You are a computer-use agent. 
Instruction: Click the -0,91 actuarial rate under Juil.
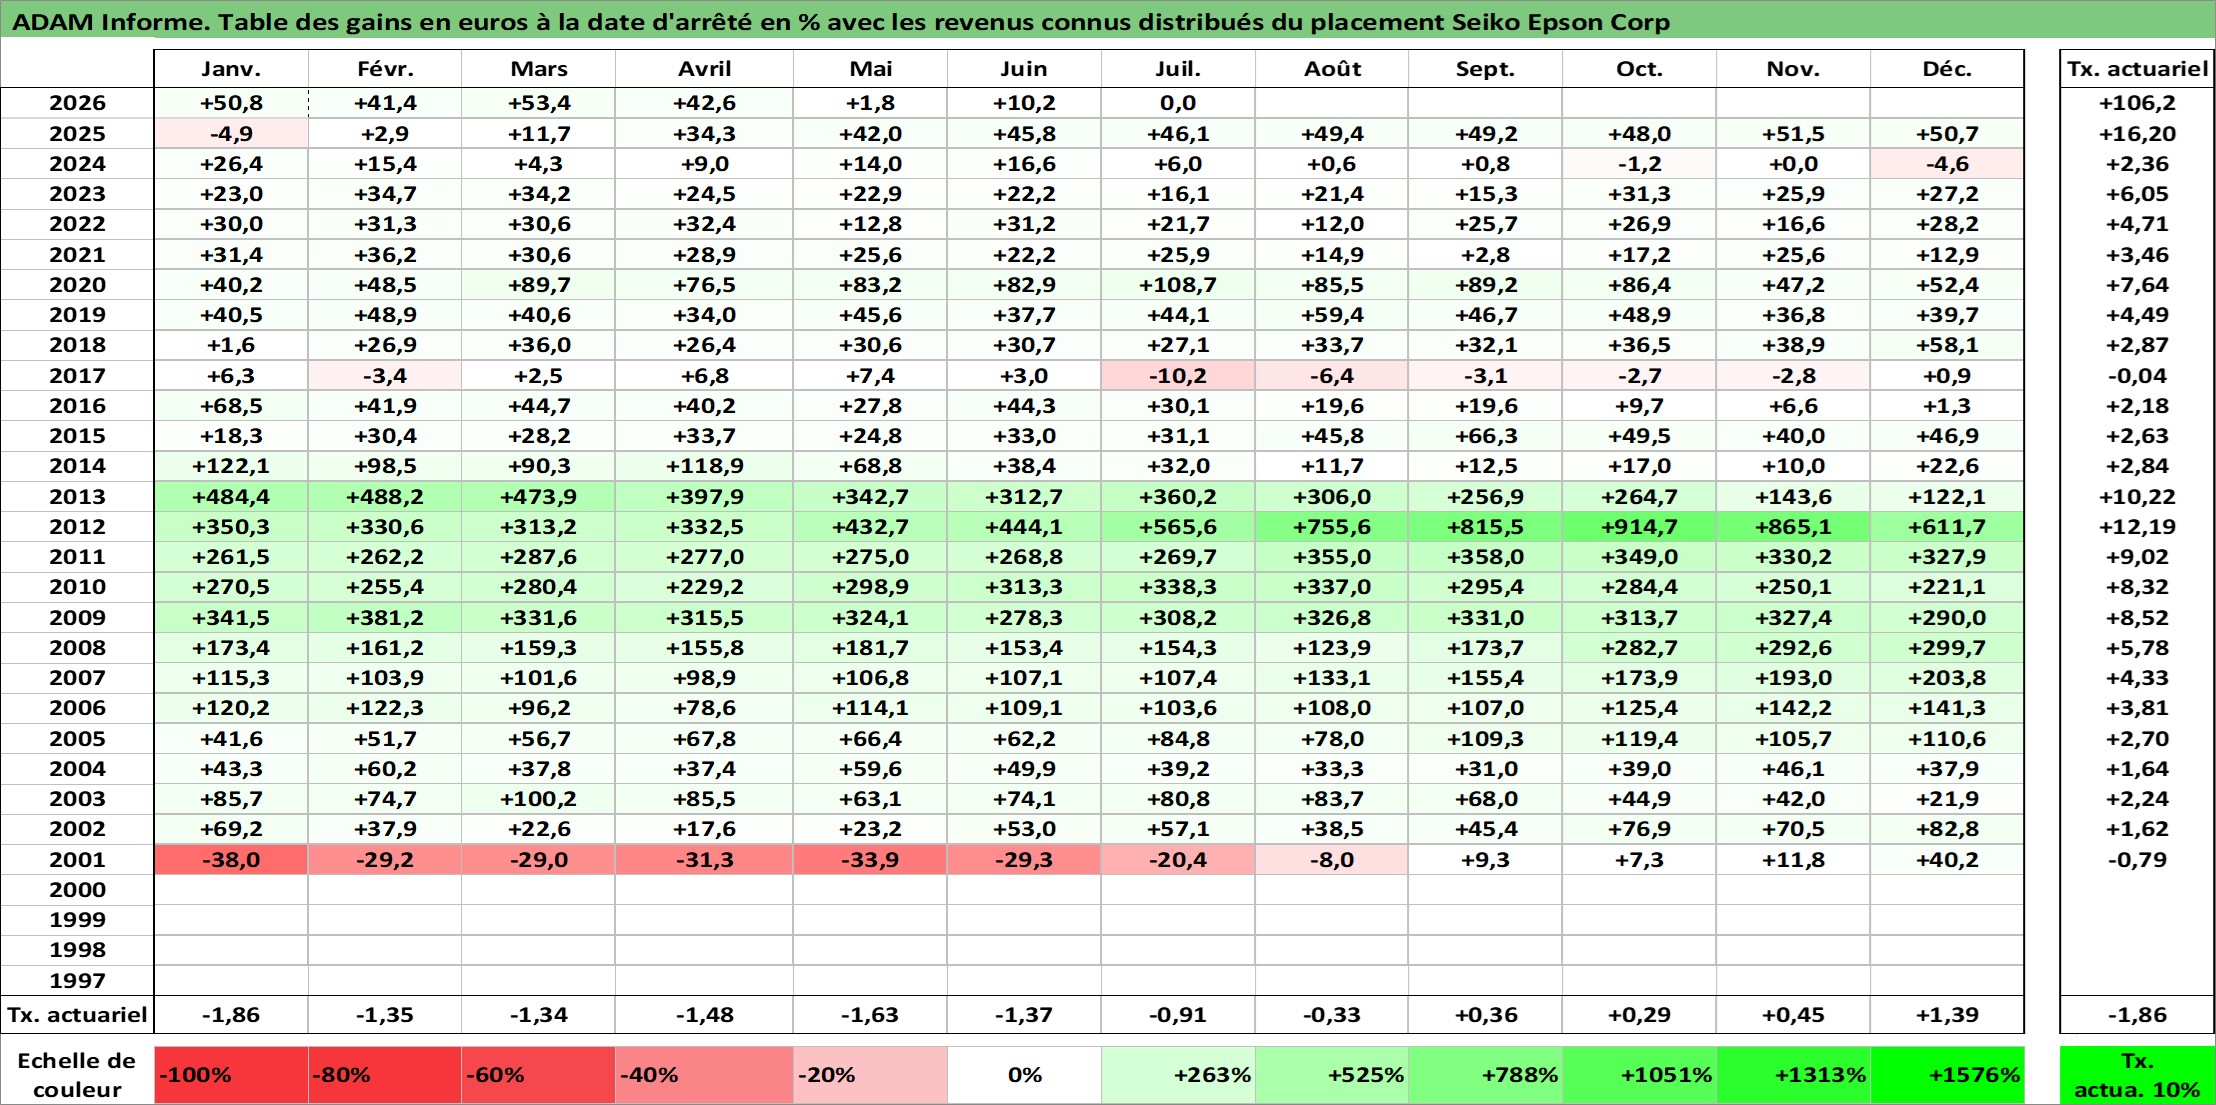click(x=1178, y=1015)
